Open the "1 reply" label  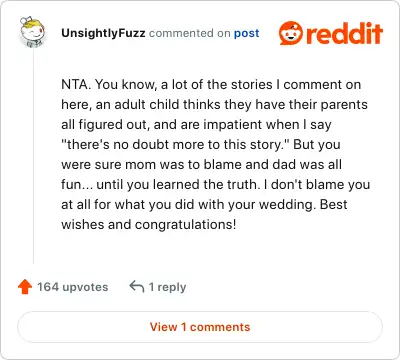click(167, 287)
